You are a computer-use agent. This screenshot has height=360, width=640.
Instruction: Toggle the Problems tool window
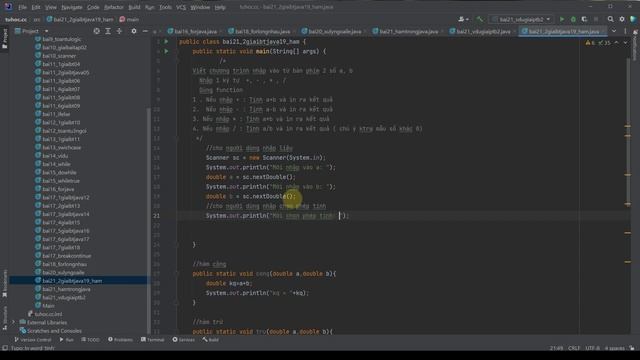120,340
